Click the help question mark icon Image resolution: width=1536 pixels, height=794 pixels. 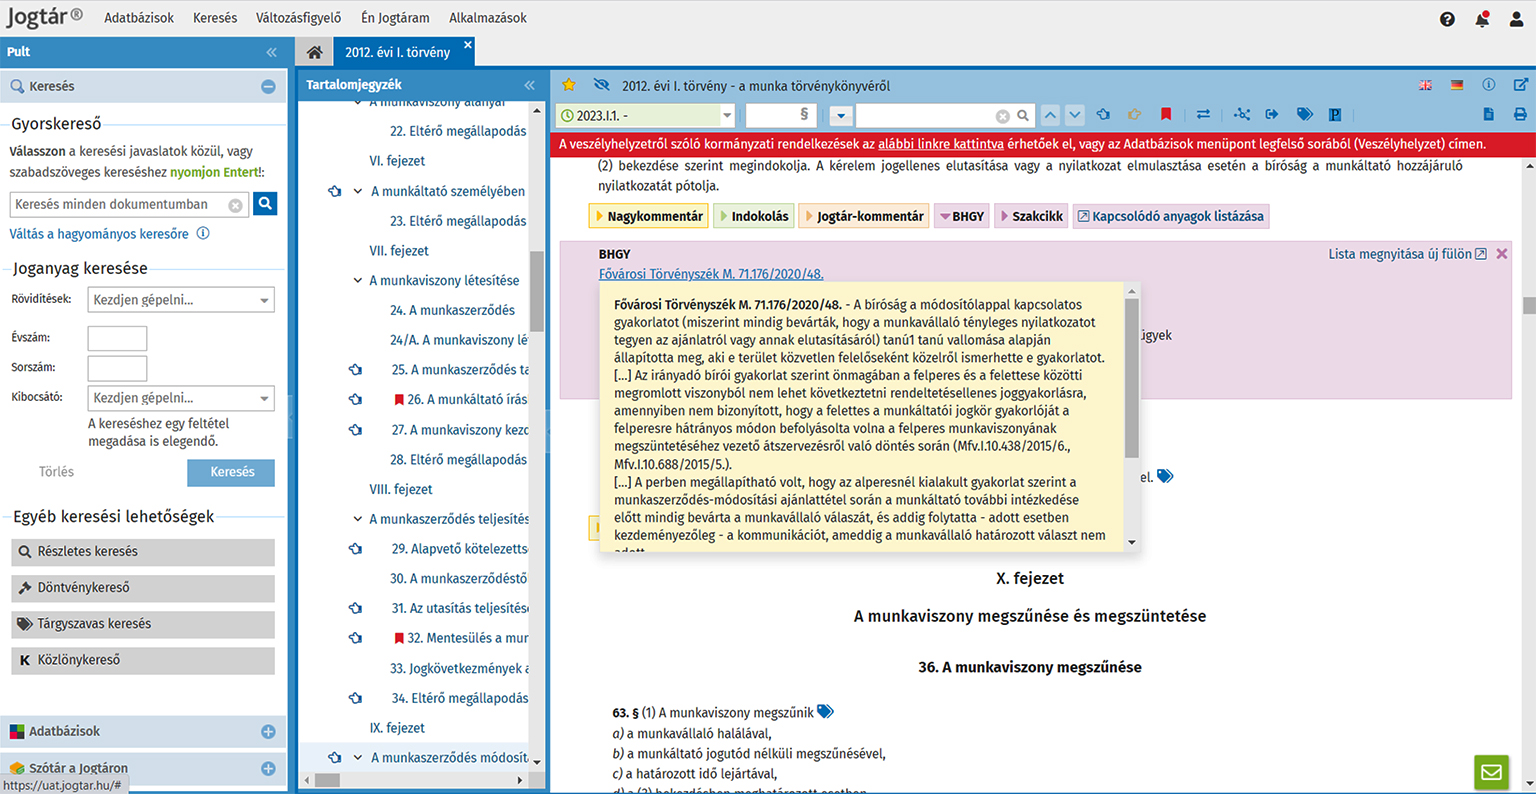pos(1447,19)
